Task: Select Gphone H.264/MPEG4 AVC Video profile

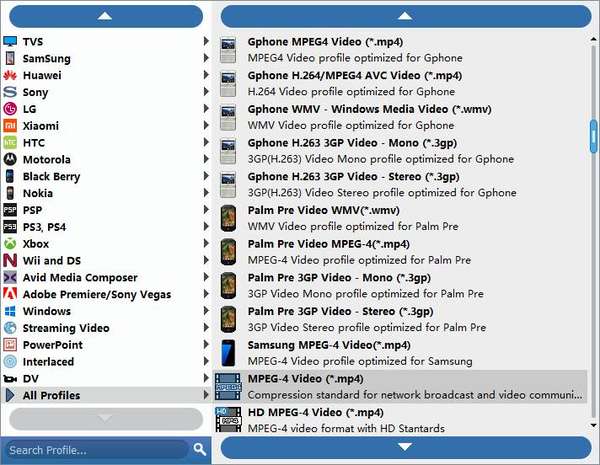Action: 400,83
